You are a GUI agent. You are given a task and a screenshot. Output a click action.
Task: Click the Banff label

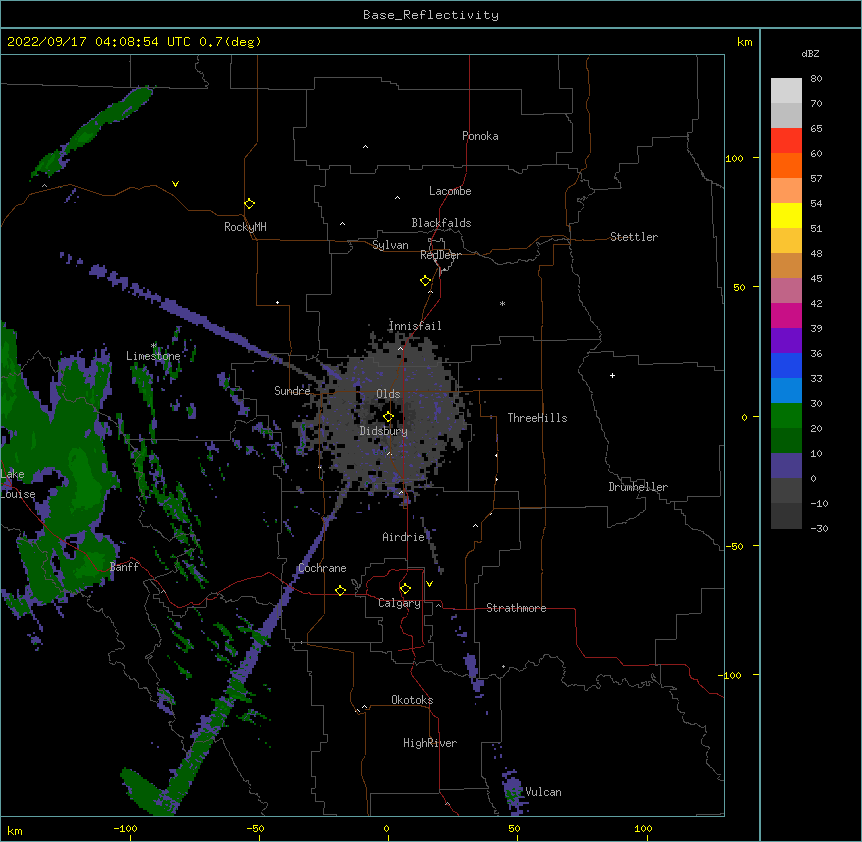click(x=124, y=567)
